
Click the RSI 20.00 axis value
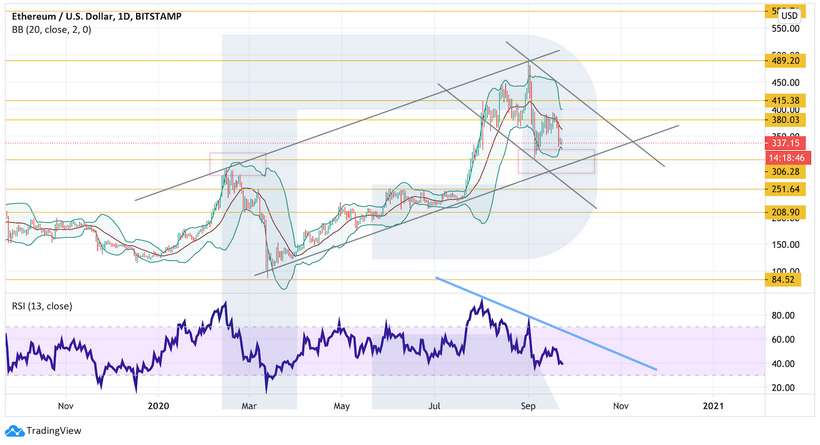(x=783, y=387)
